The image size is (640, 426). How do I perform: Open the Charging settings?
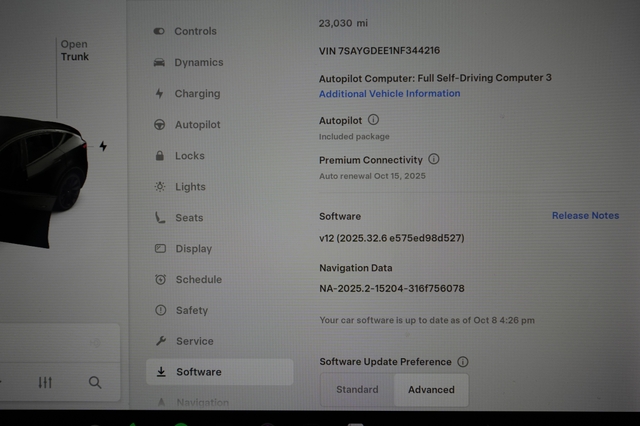[x=187, y=93]
